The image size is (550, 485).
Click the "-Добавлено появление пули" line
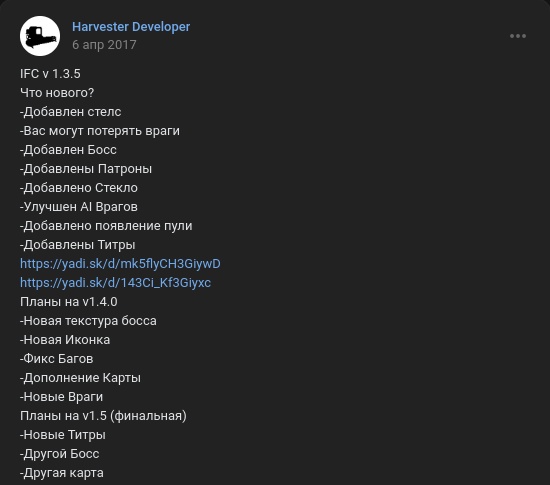(106, 226)
